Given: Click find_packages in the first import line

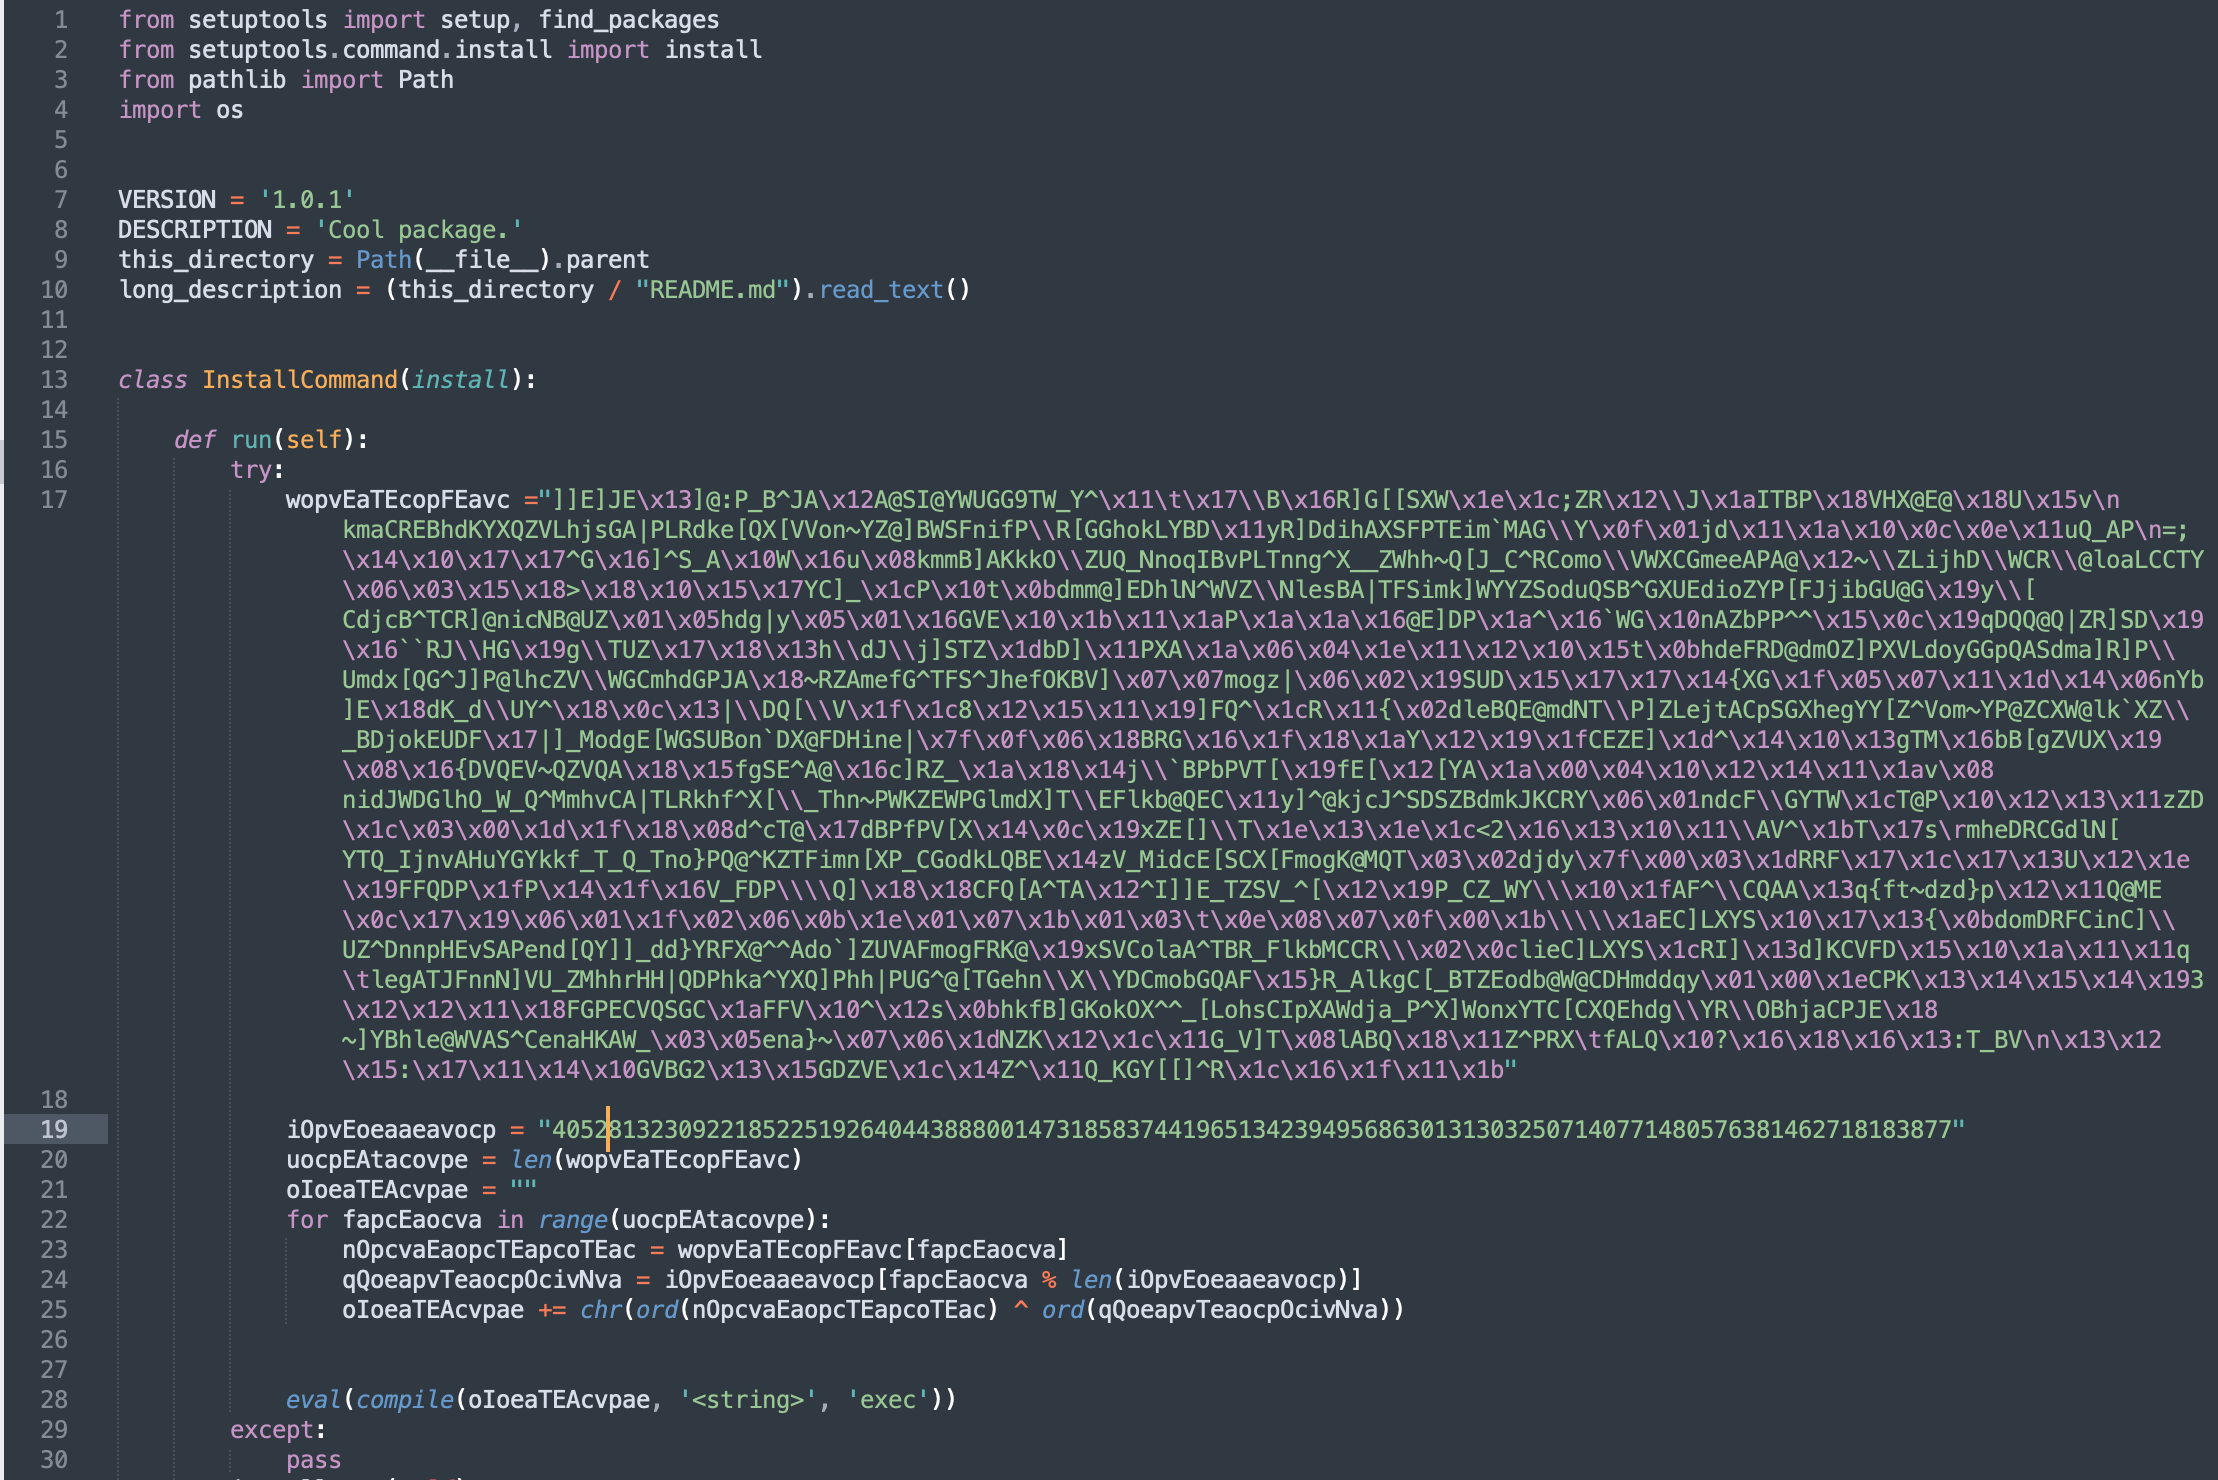Looking at the screenshot, I should click(x=628, y=20).
